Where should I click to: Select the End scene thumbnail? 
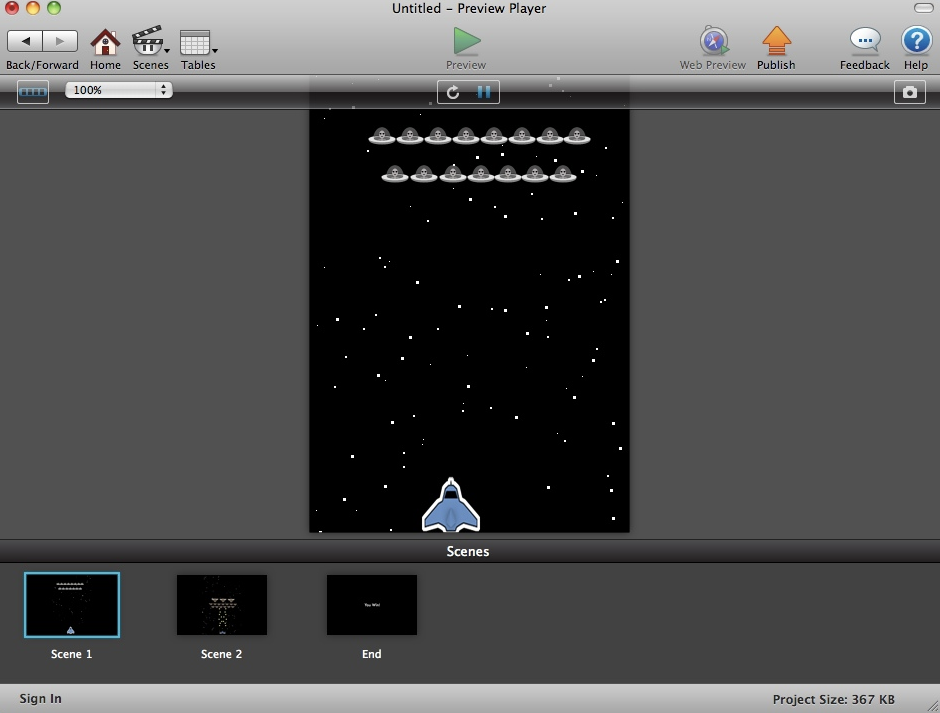tap(372, 604)
